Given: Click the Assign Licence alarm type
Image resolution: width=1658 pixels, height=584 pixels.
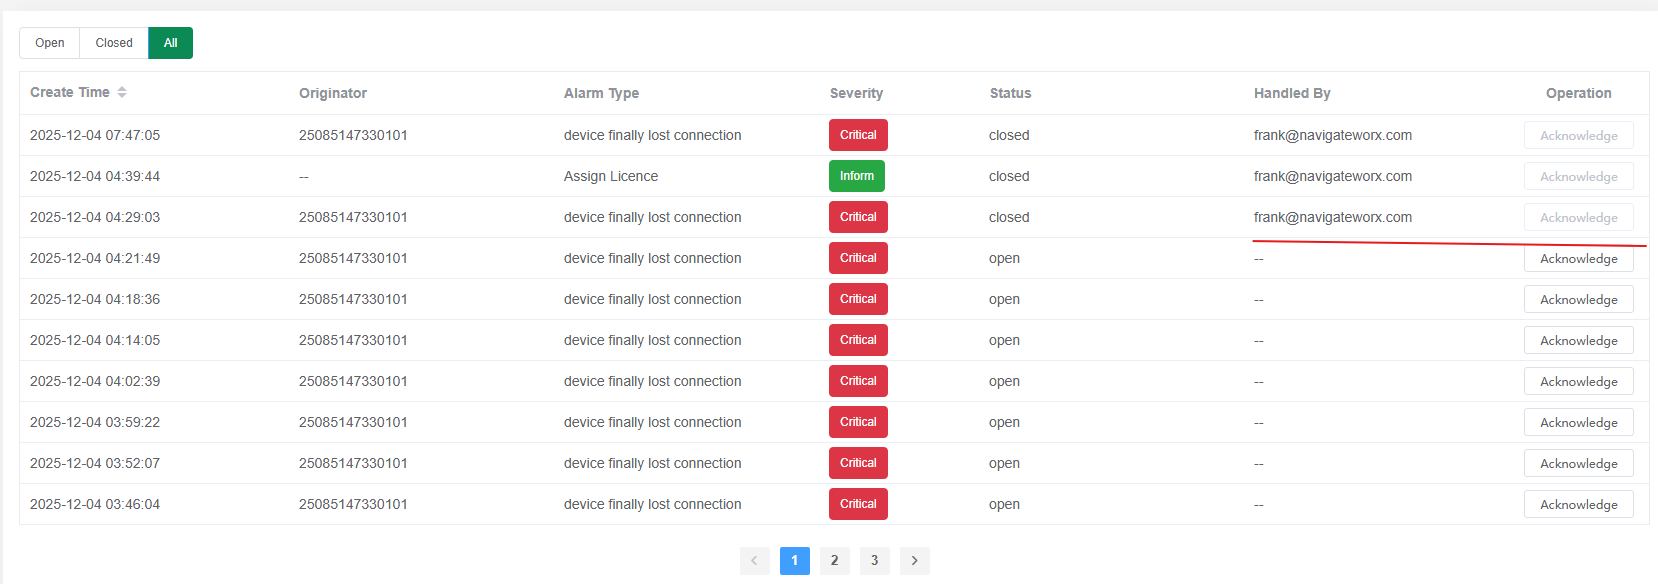Looking at the screenshot, I should [610, 176].
